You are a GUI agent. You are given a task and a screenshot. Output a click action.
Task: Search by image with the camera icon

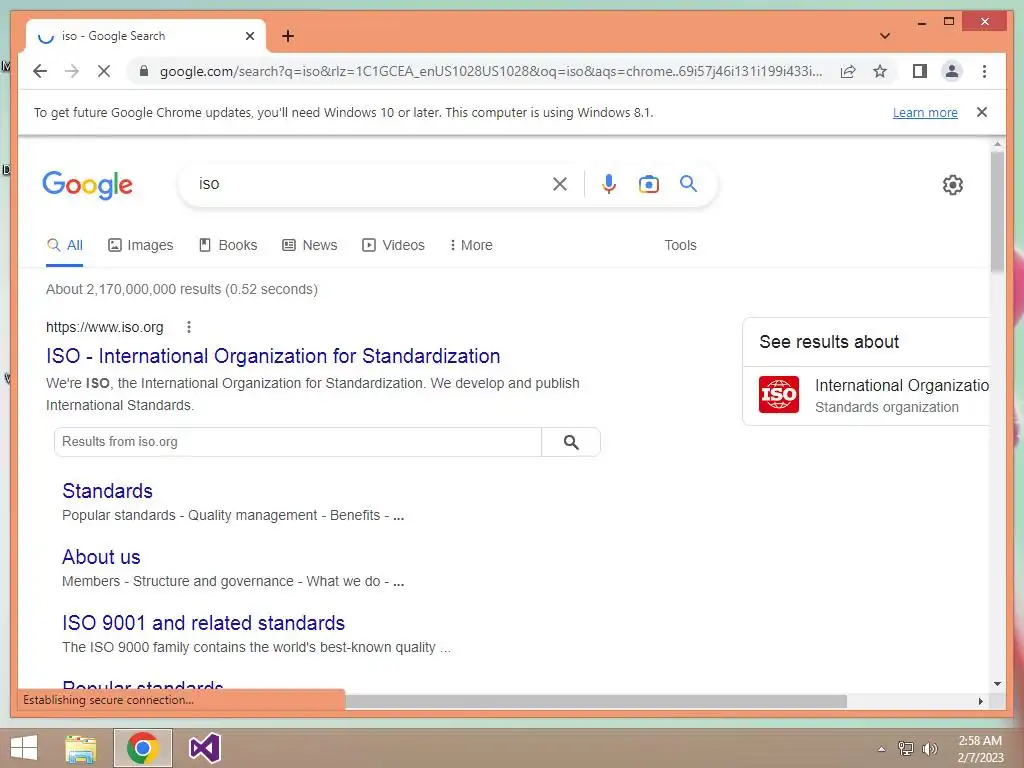pyautogui.click(x=648, y=184)
